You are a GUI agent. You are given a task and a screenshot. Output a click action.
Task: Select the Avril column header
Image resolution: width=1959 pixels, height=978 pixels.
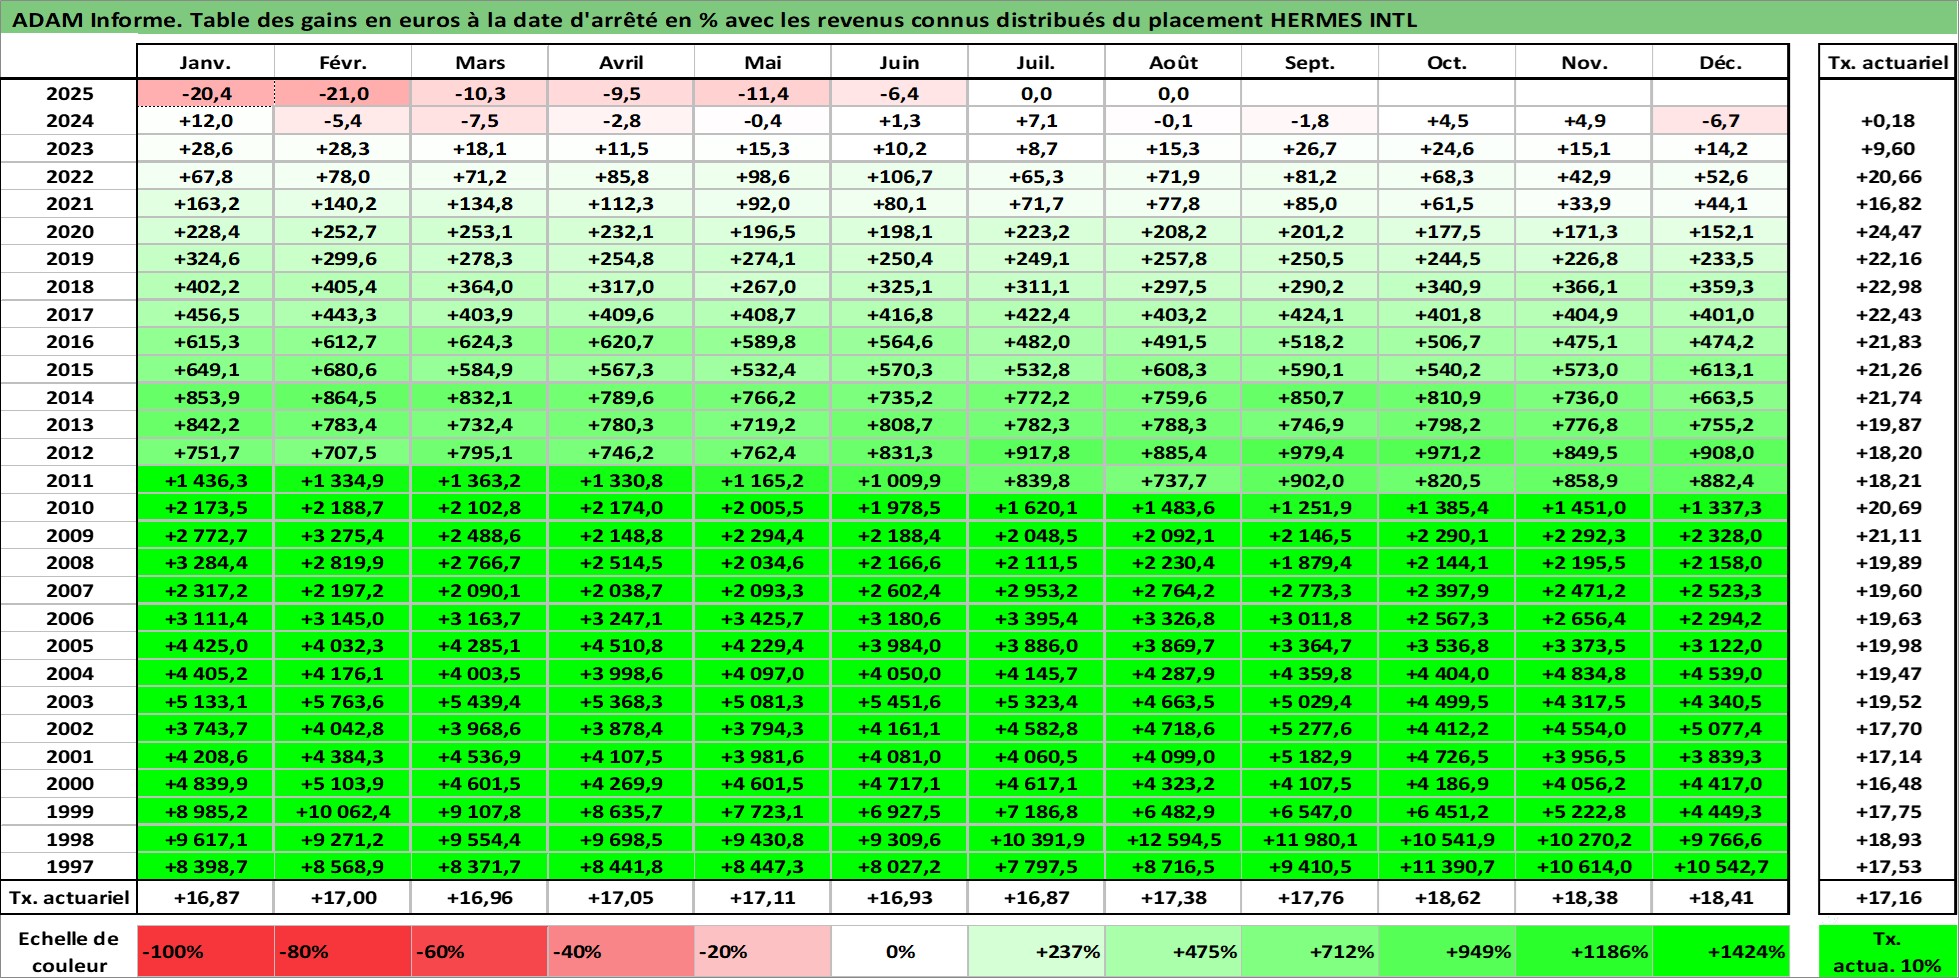[x=621, y=62]
